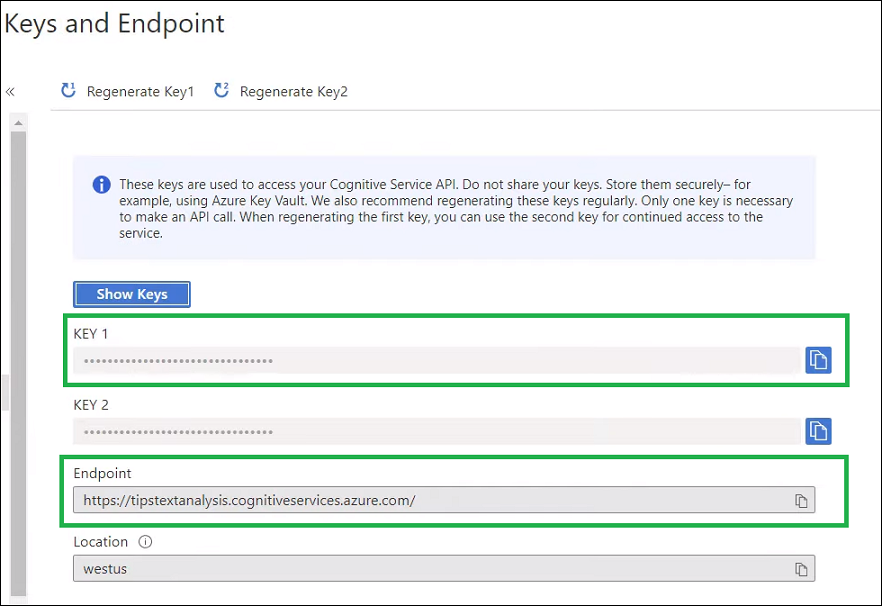Click inside the masked KEY 2 field
882x606 pixels.
pyautogui.click(x=436, y=431)
